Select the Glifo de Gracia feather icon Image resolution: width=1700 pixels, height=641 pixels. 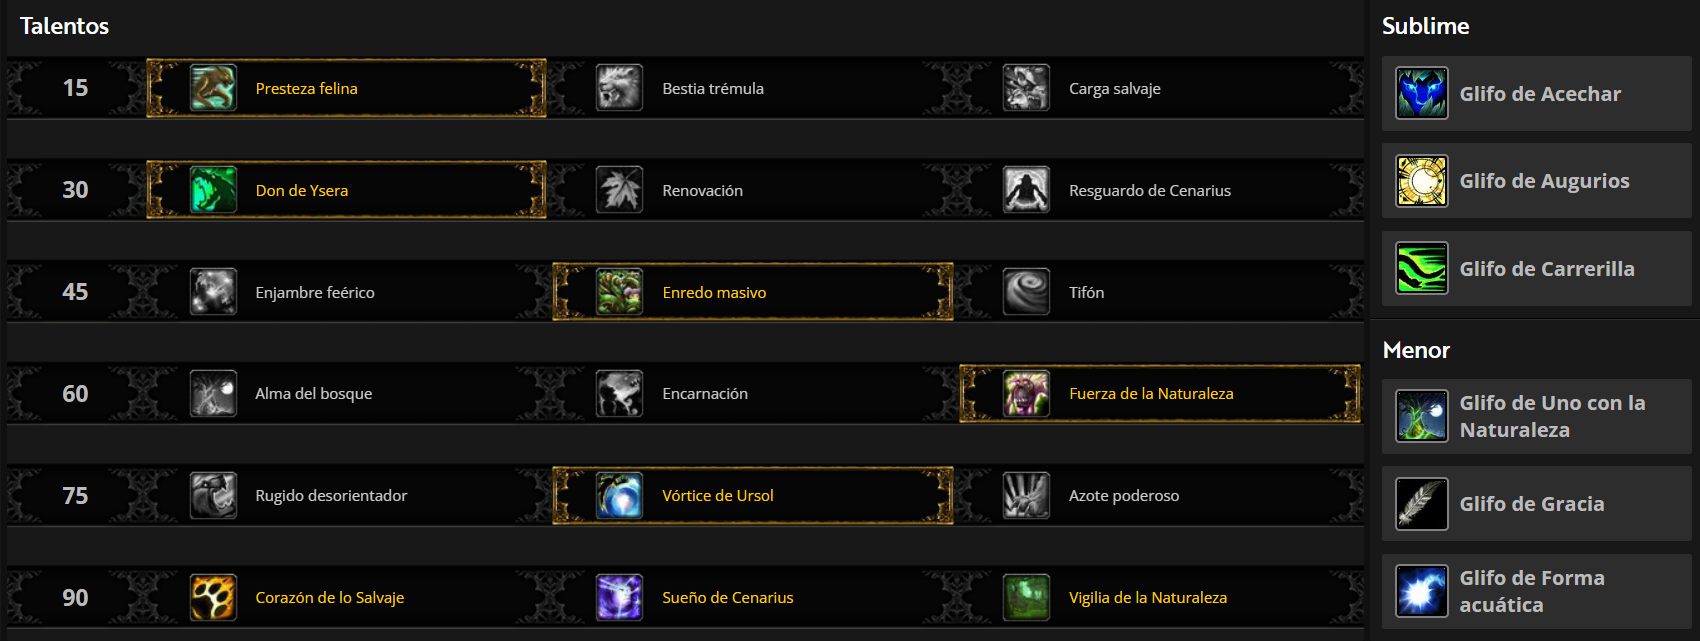coord(1422,504)
